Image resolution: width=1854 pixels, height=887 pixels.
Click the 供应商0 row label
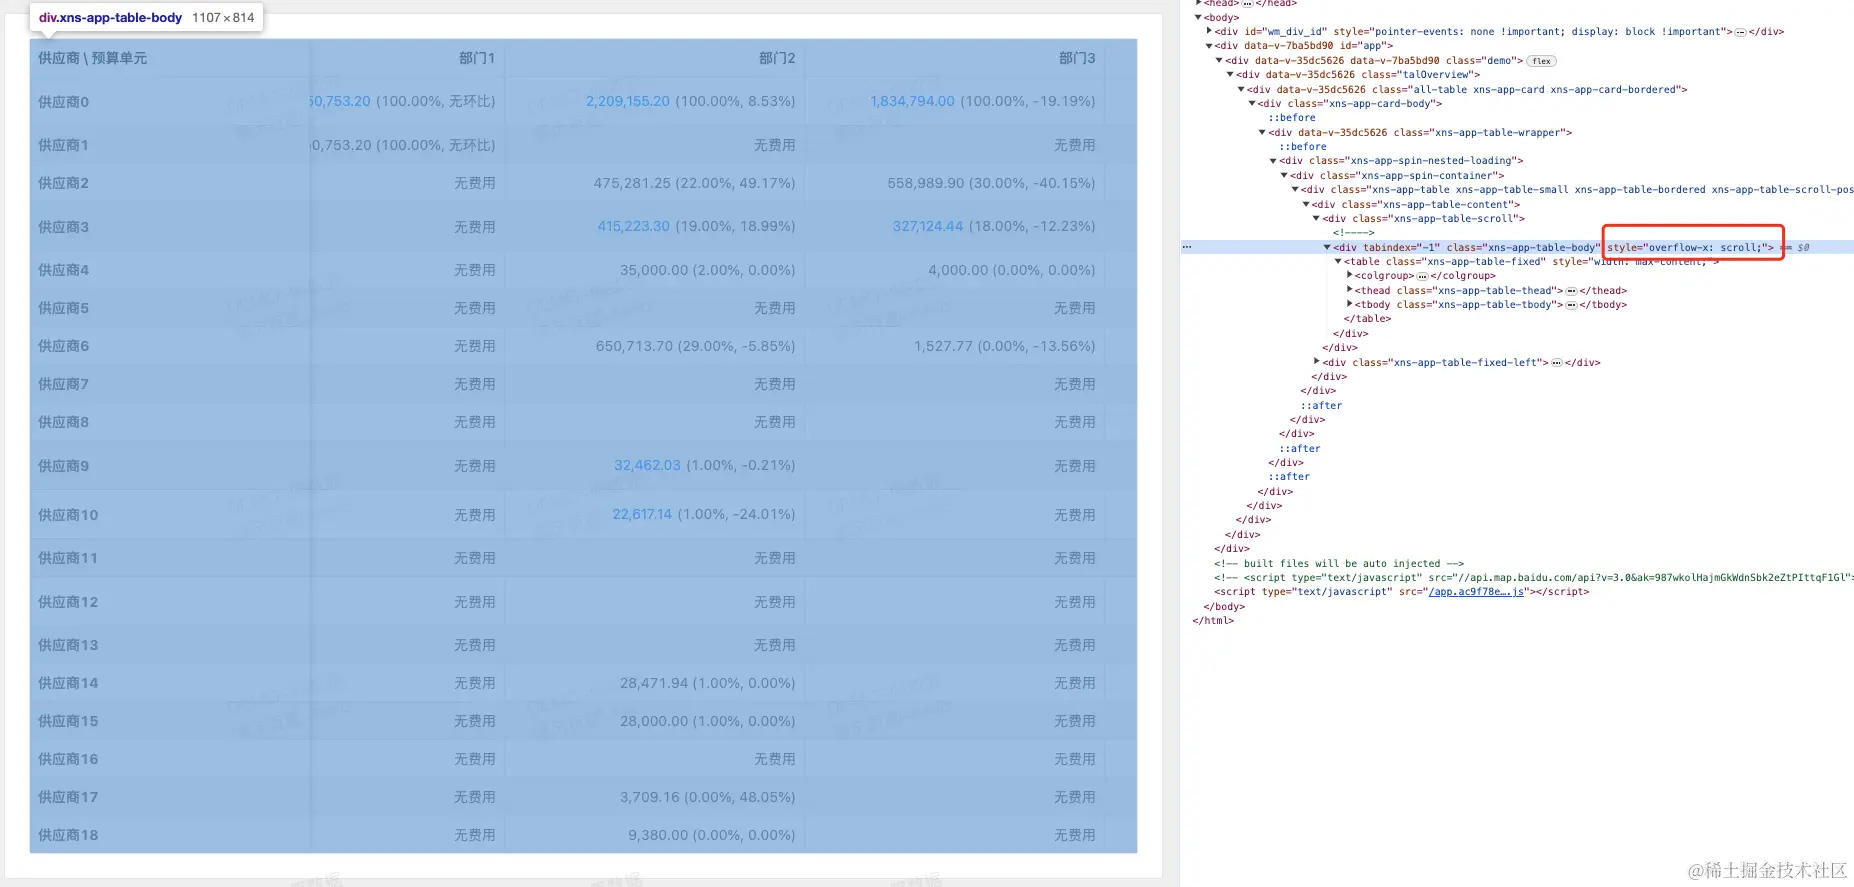point(63,102)
